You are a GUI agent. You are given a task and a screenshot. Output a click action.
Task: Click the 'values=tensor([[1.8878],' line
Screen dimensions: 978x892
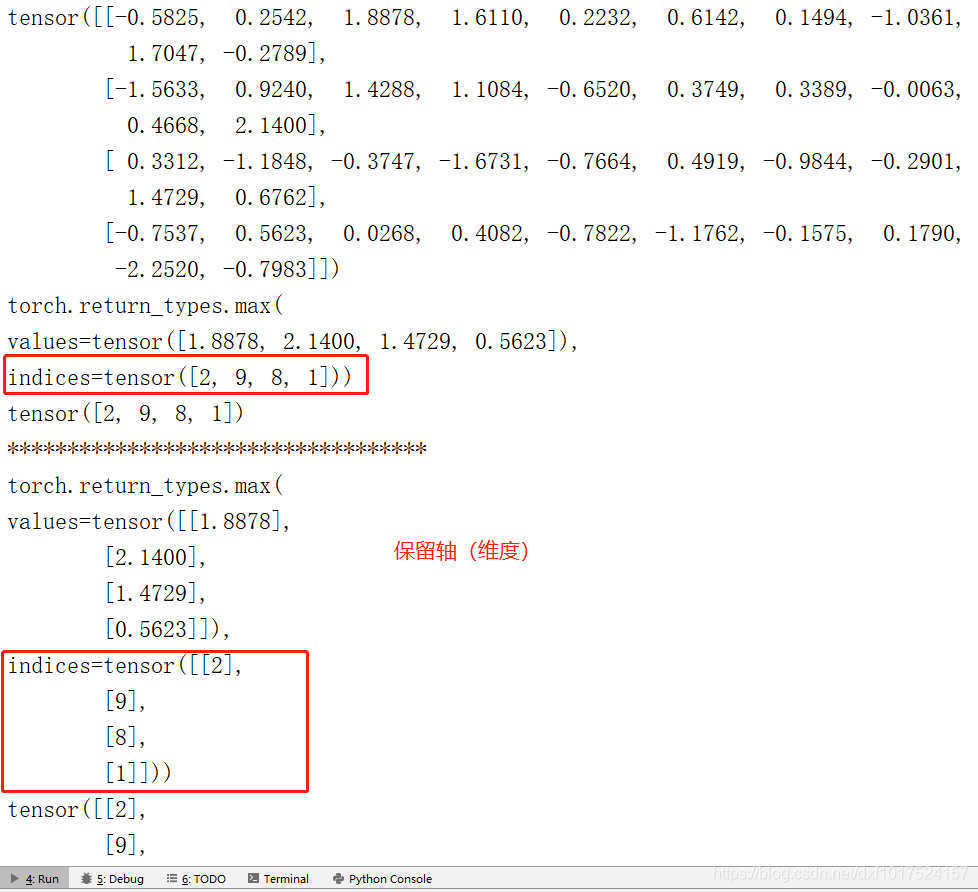[148, 521]
